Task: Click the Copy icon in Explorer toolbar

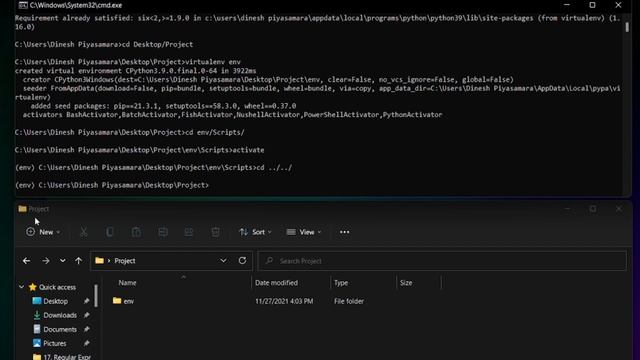Action: click(110, 232)
